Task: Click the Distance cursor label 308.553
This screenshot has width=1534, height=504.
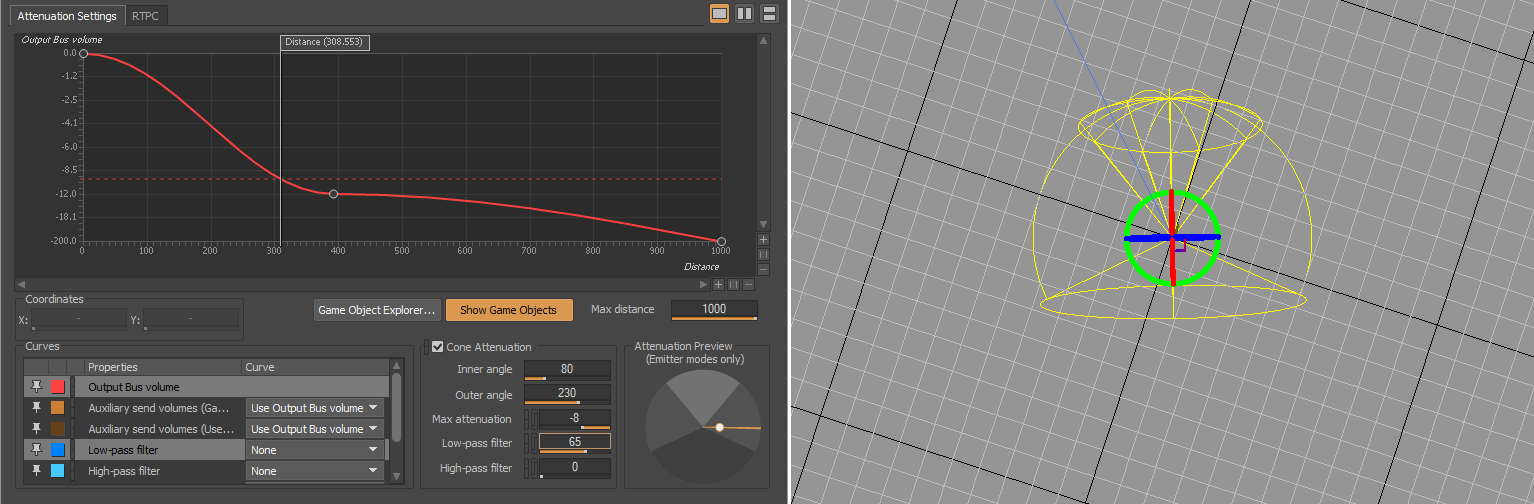Action: (x=325, y=42)
